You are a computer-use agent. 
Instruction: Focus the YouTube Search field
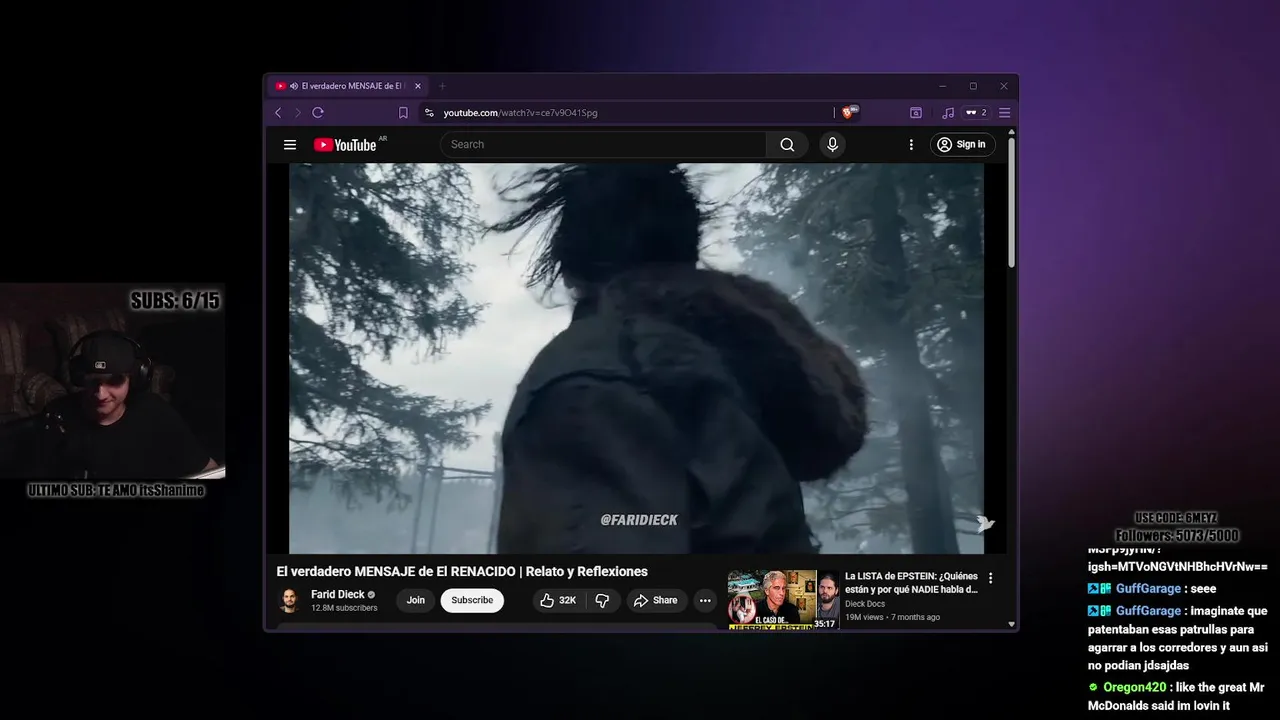(x=603, y=145)
